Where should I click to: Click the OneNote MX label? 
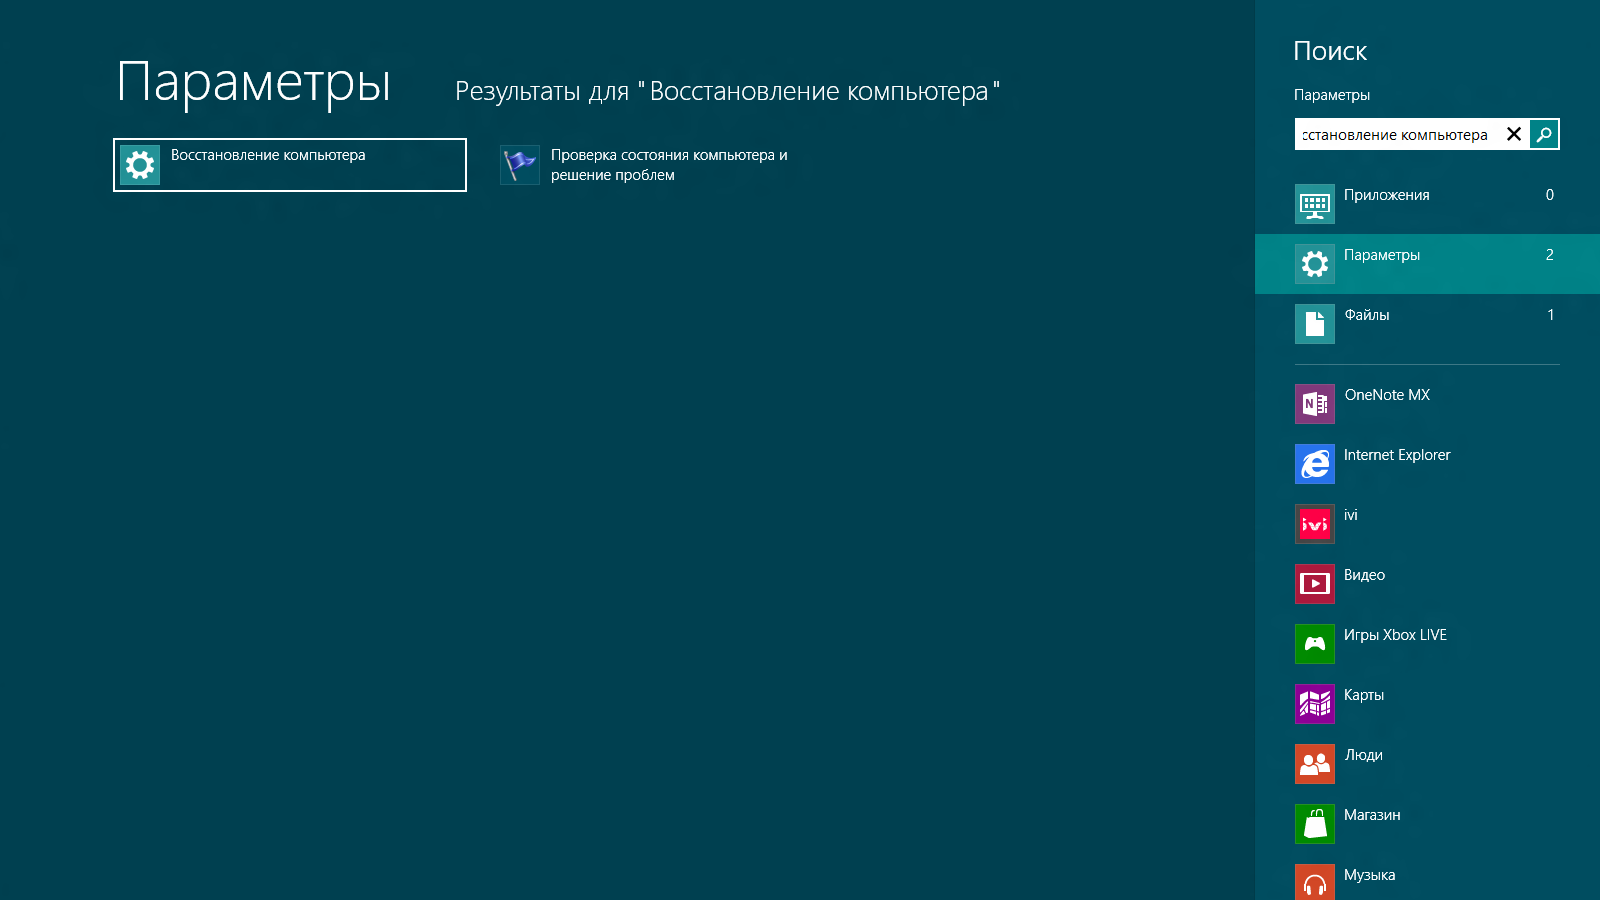(1387, 395)
